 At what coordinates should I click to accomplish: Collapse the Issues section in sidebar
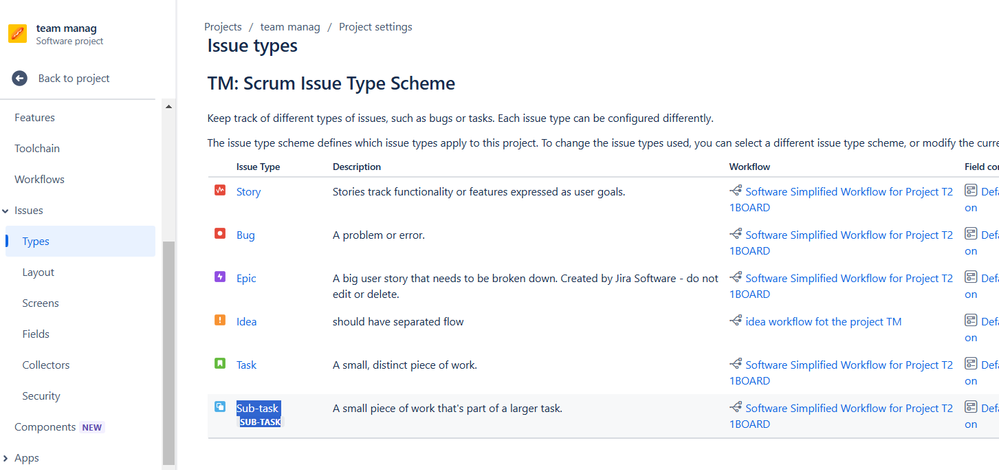[x=6, y=211]
